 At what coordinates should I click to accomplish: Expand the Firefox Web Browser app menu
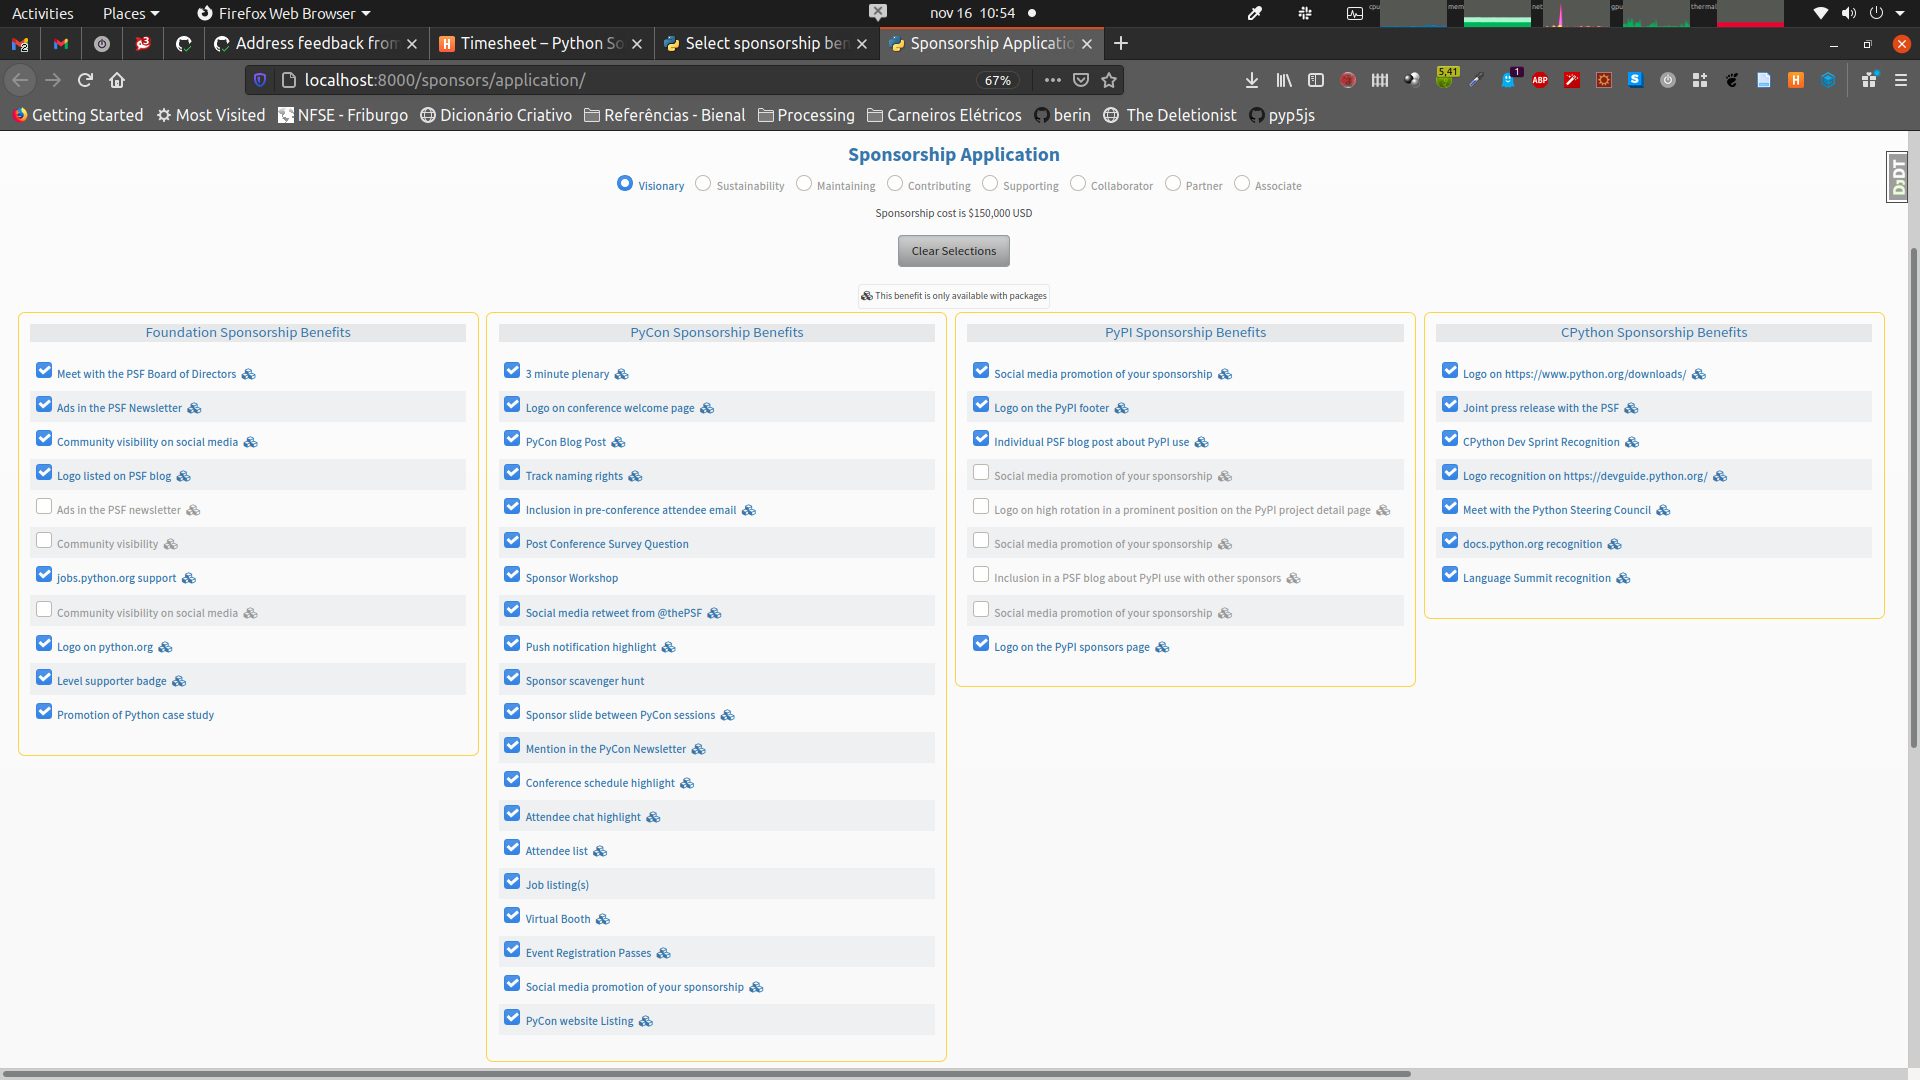[285, 13]
